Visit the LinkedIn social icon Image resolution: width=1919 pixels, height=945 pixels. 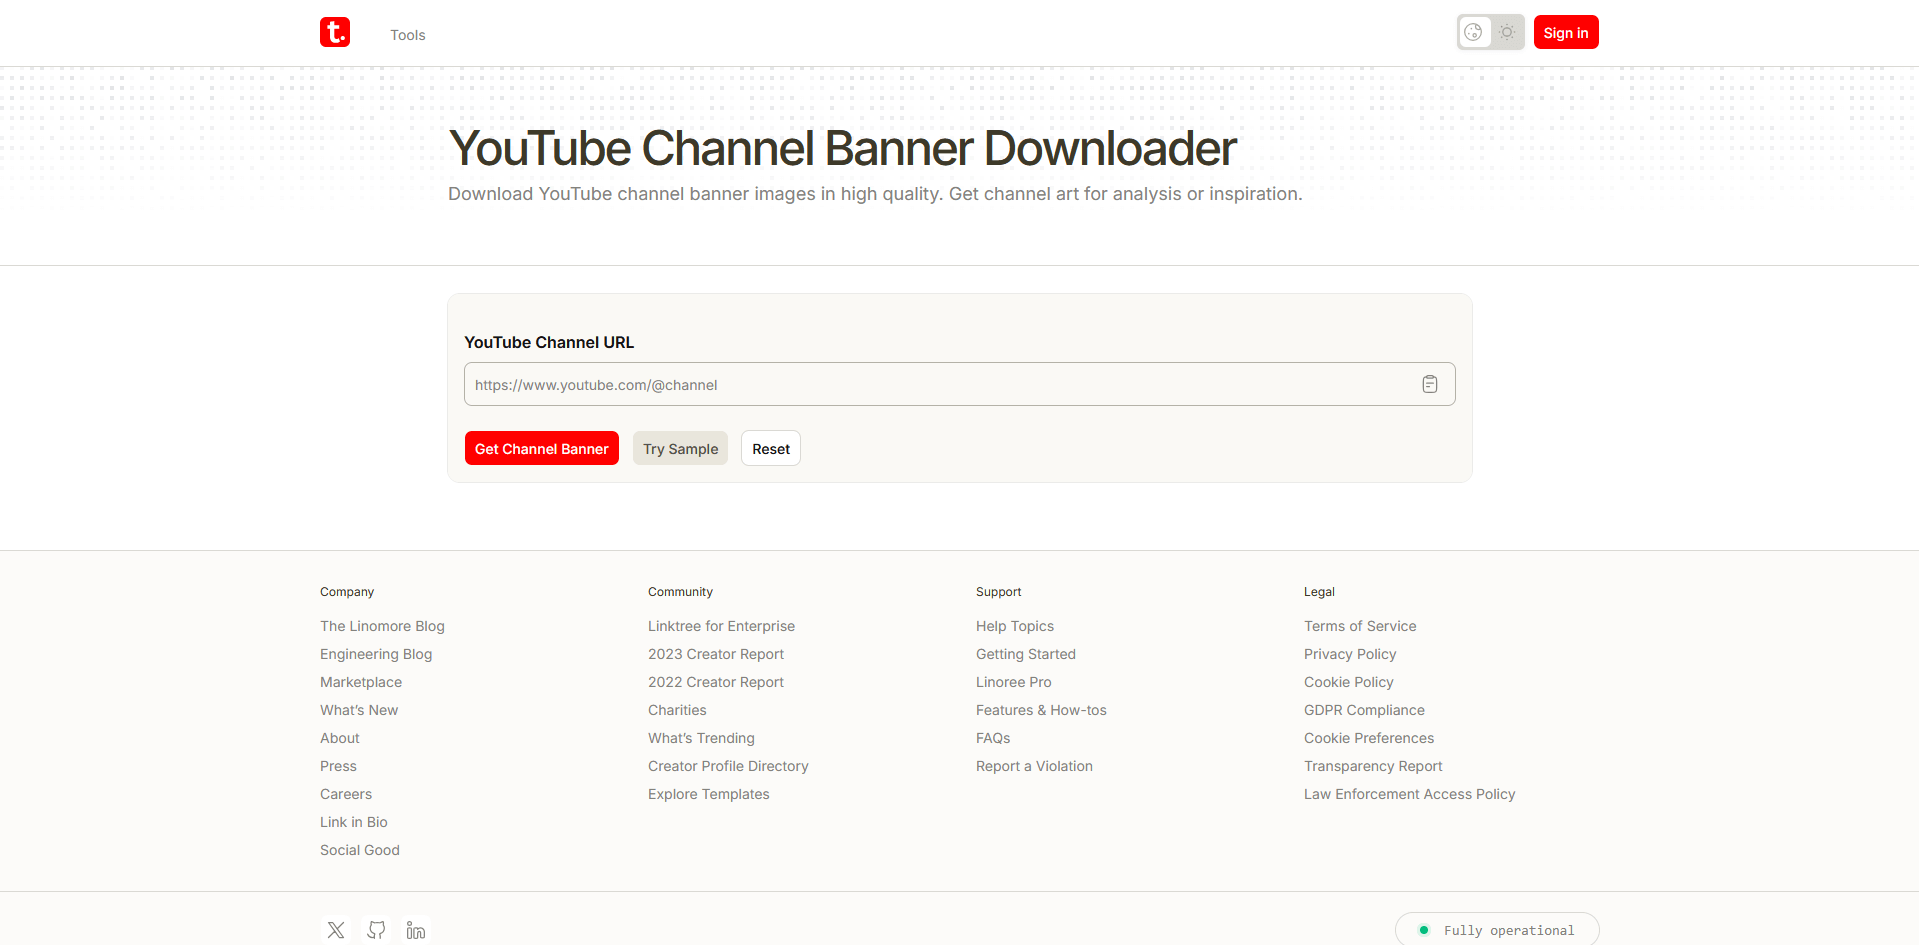[x=416, y=930]
